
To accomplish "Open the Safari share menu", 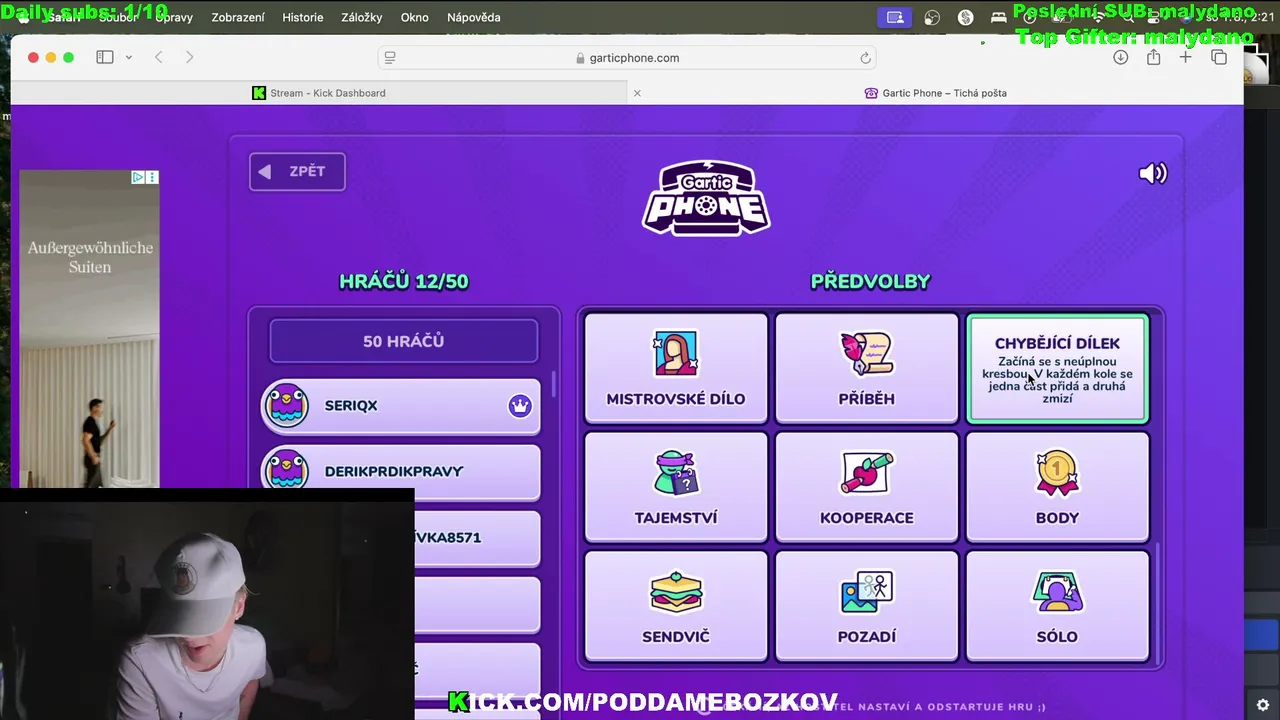I will point(1153,57).
